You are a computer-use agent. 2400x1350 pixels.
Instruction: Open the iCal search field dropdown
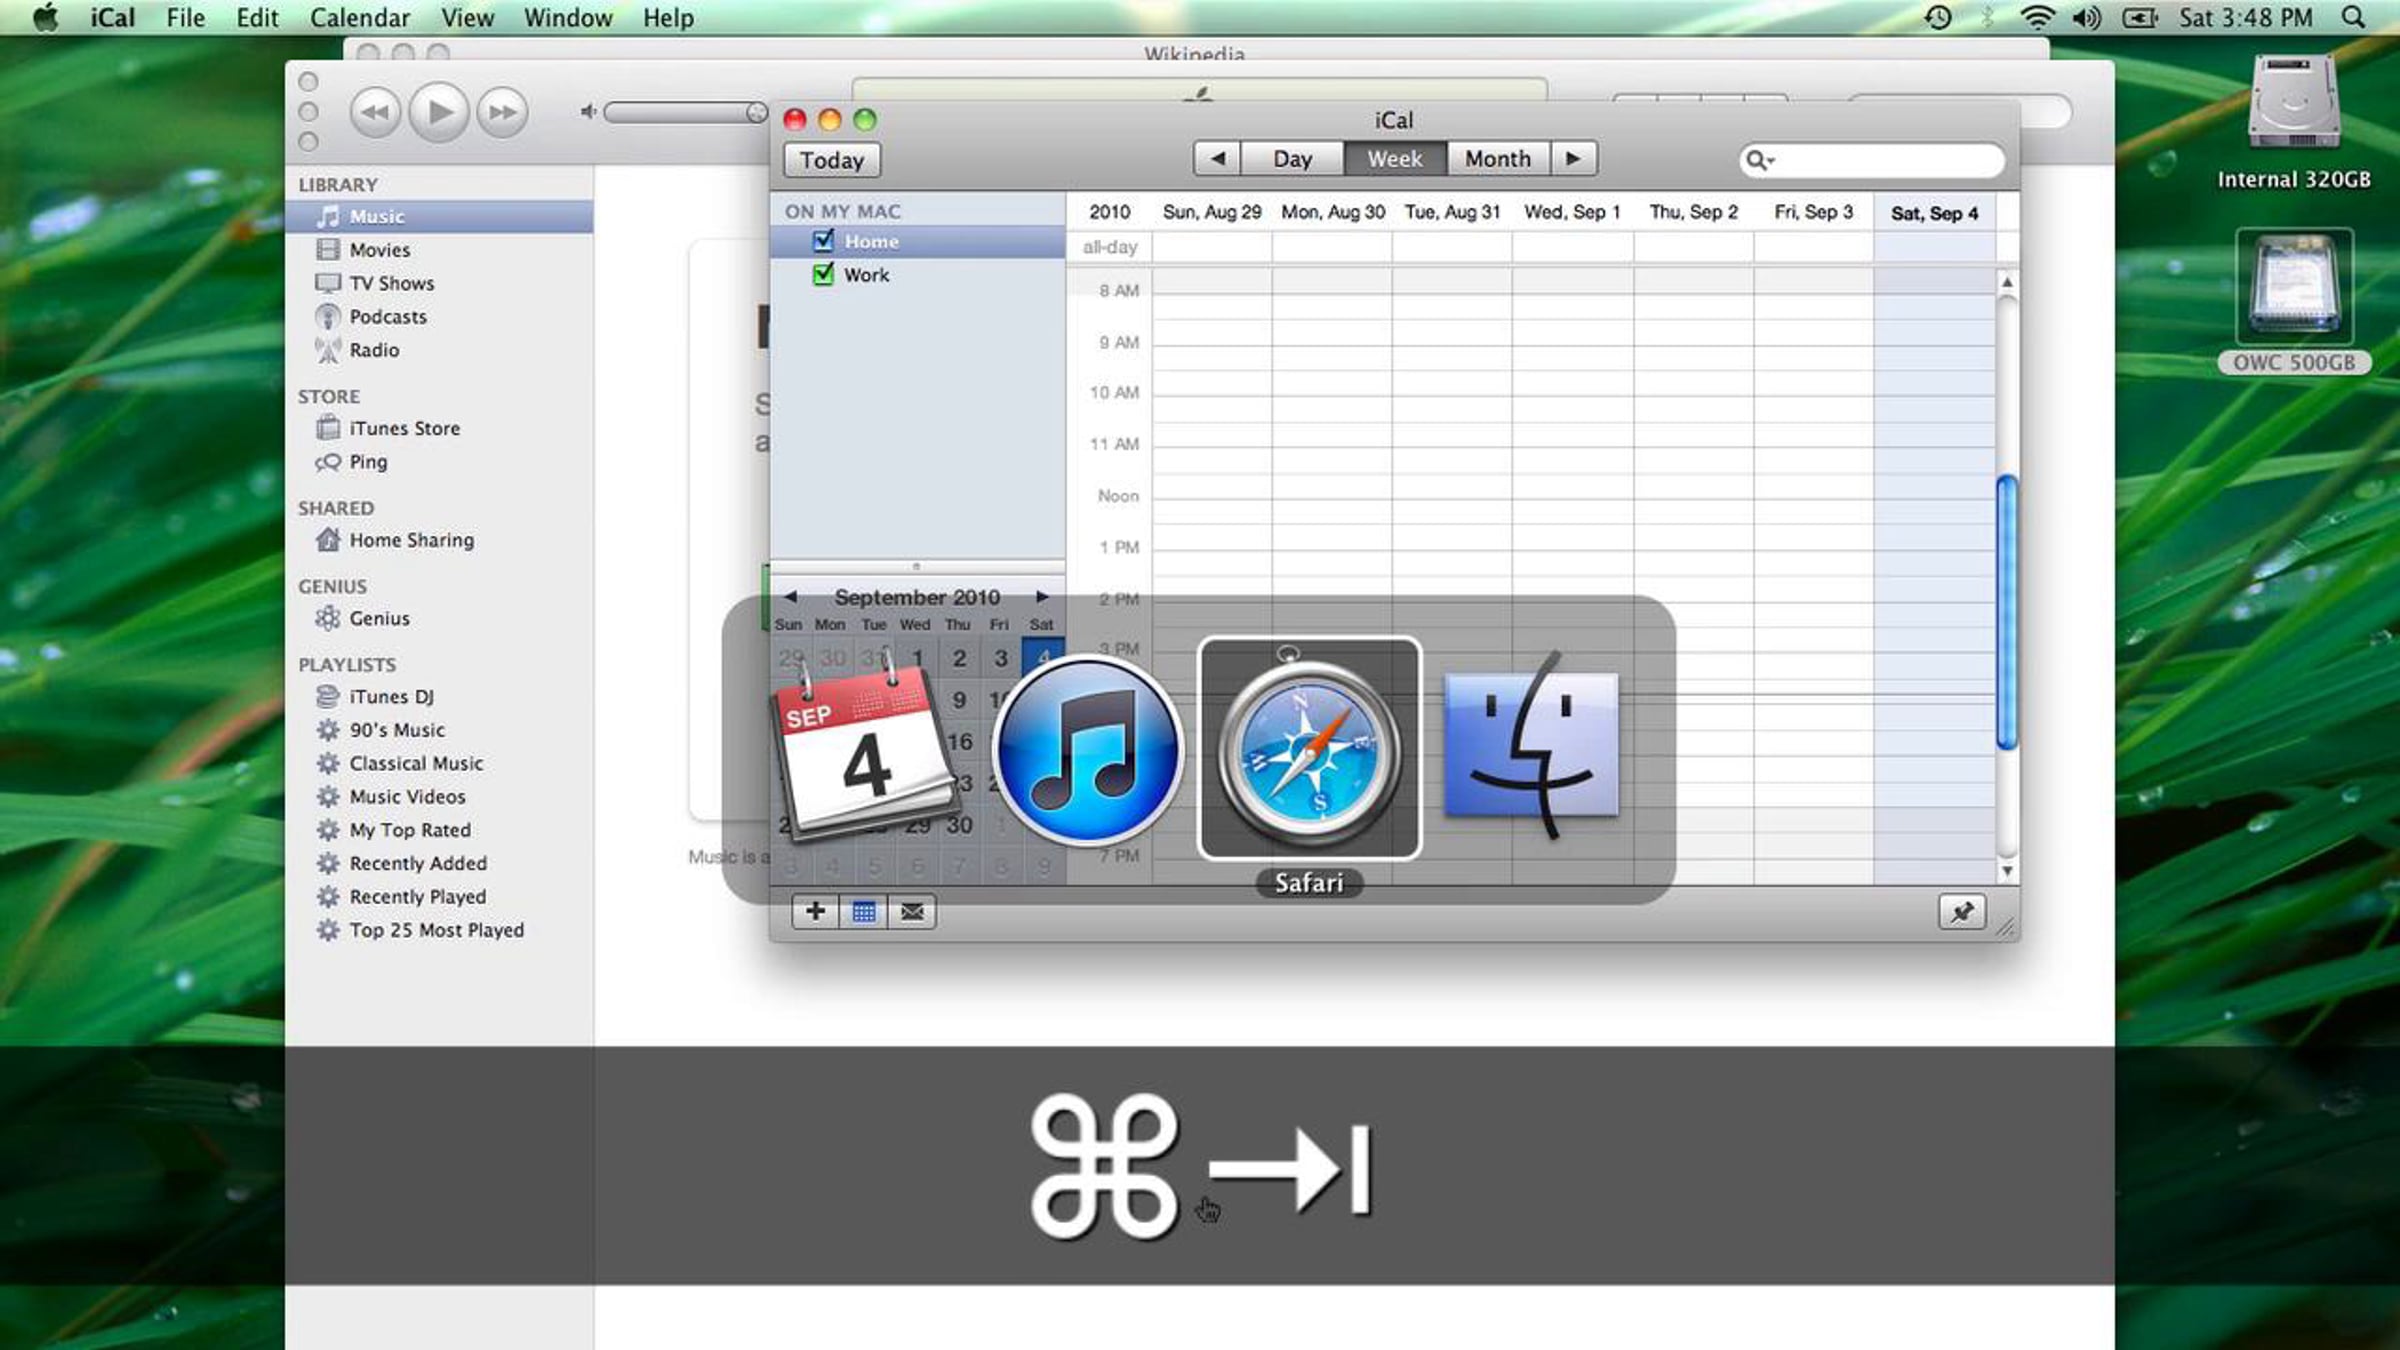coord(1760,160)
